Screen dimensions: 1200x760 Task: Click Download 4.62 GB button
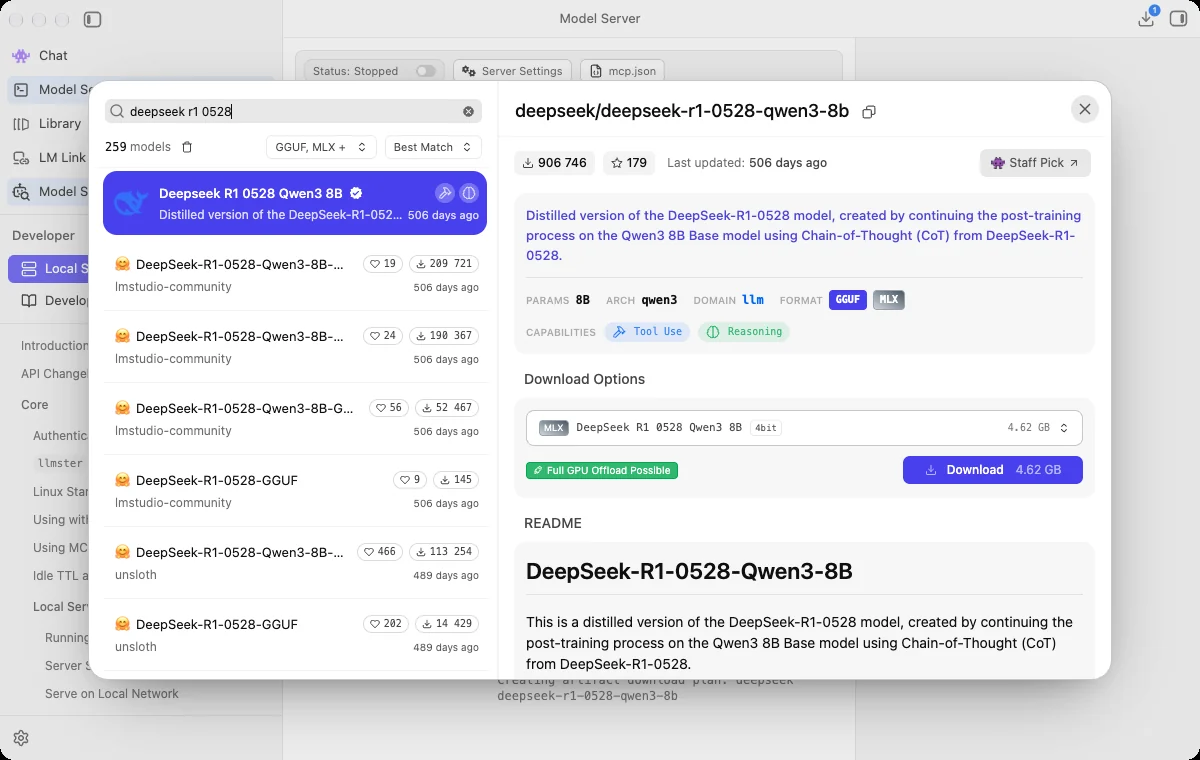point(993,470)
